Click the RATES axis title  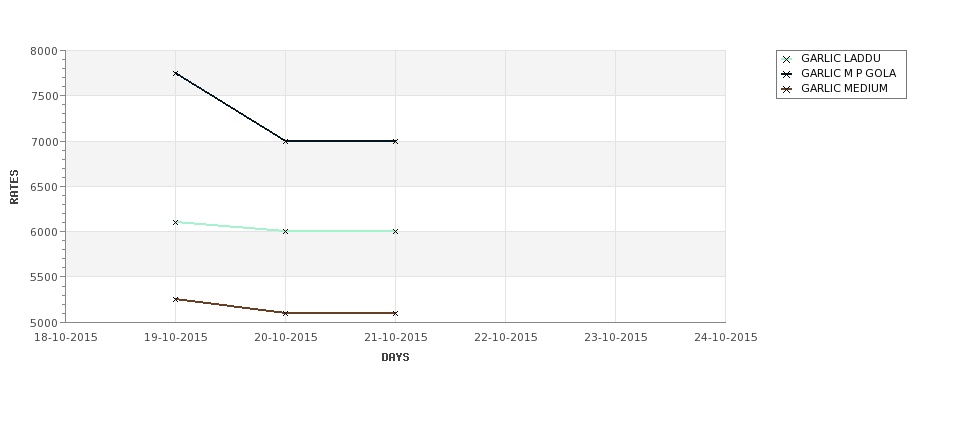tap(14, 187)
